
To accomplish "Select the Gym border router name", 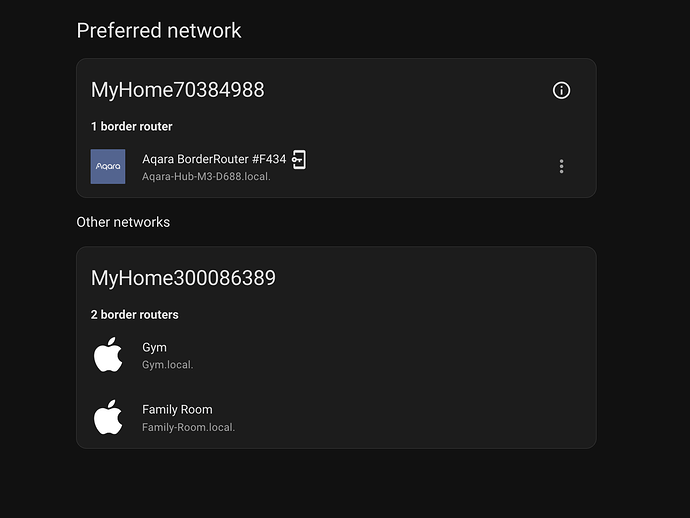I will tap(154, 347).
